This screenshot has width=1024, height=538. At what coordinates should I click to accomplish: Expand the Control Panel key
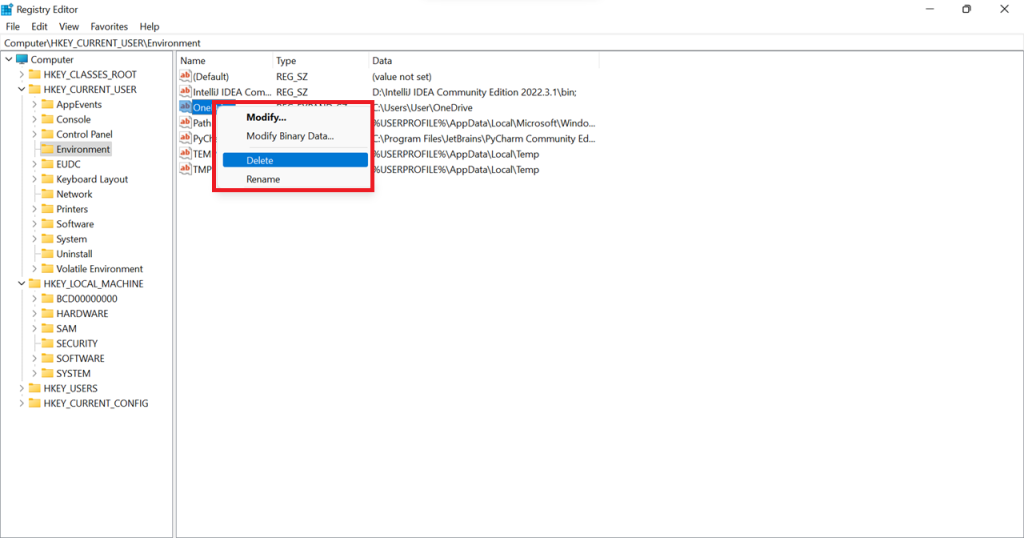point(34,134)
